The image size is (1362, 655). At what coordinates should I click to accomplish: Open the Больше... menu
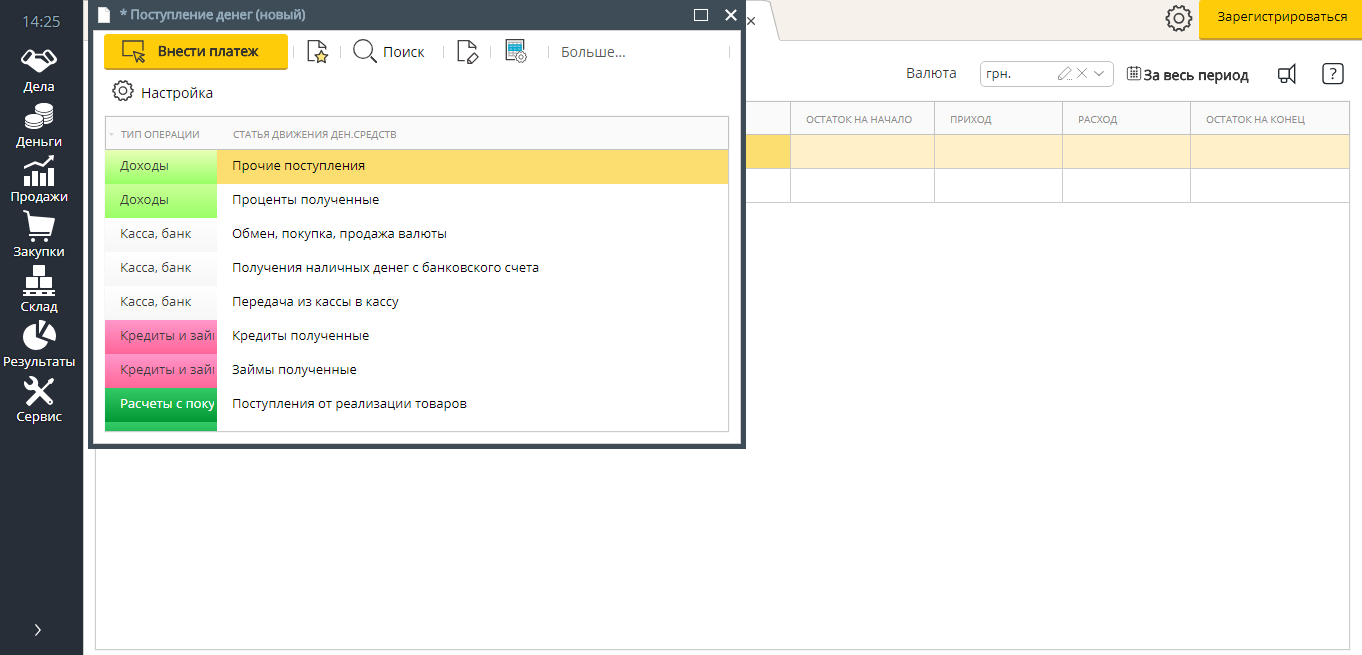pyautogui.click(x=593, y=52)
